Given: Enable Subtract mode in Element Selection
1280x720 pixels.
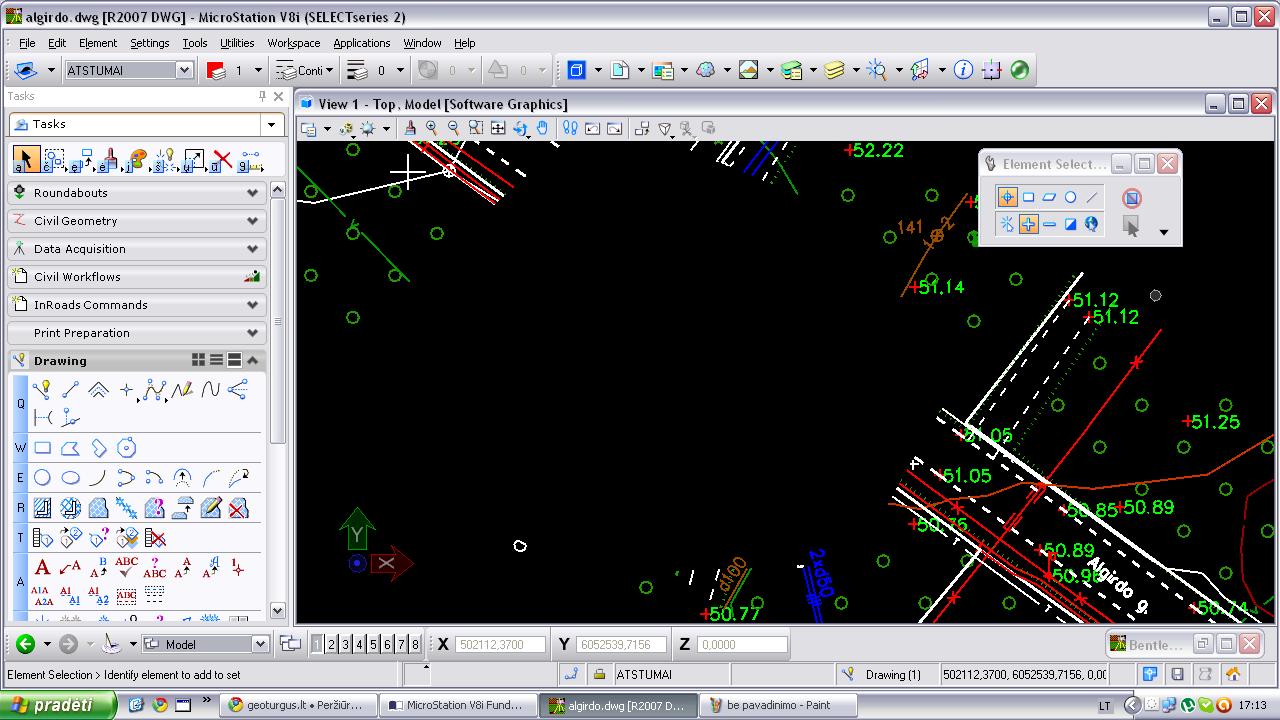Looking at the screenshot, I should [x=1049, y=224].
